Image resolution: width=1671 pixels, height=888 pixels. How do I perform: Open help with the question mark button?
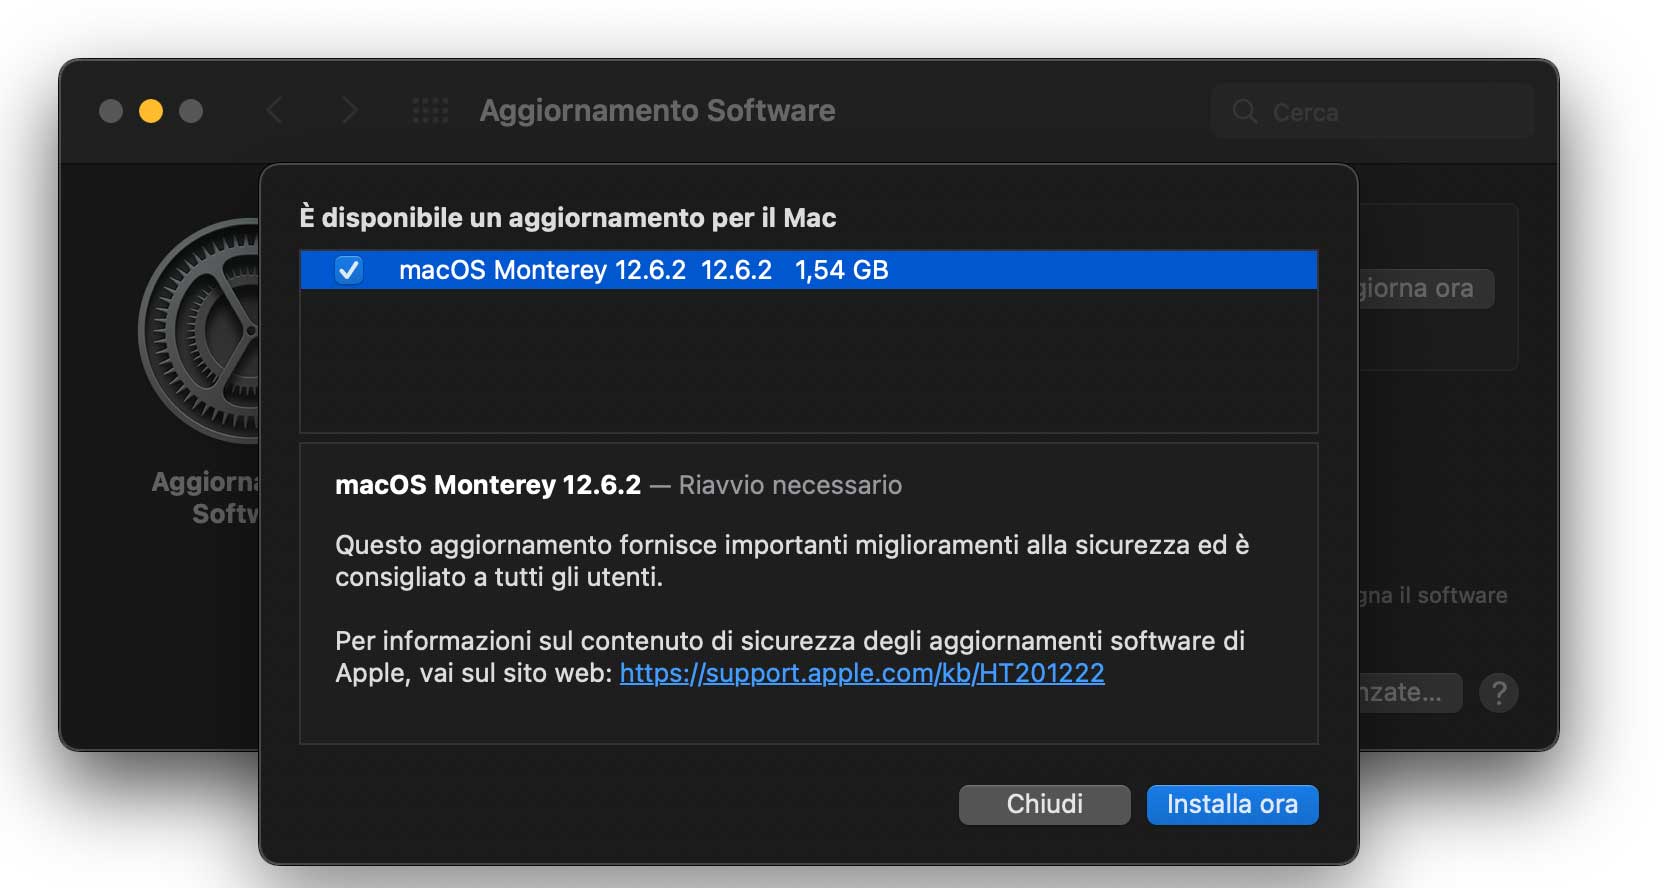pos(1498,692)
